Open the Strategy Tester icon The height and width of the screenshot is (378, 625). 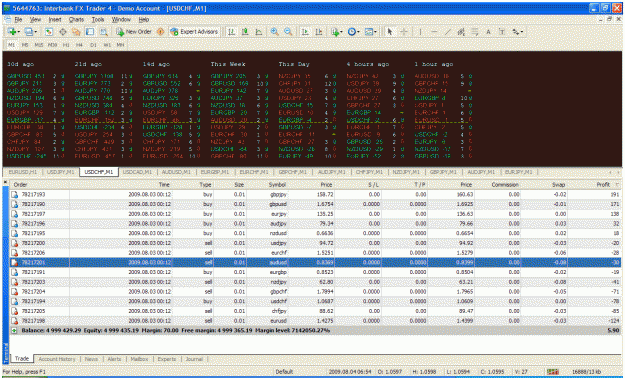pos(104,32)
